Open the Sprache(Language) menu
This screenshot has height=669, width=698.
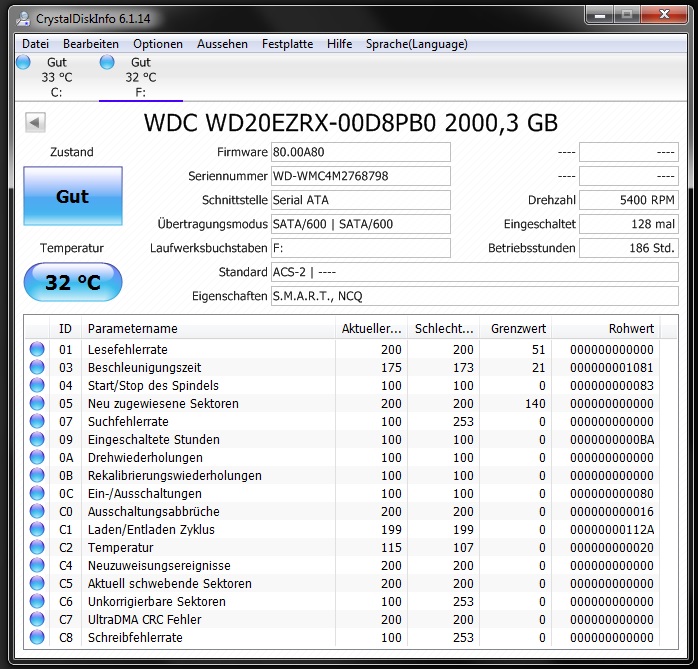(x=417, y=44)
